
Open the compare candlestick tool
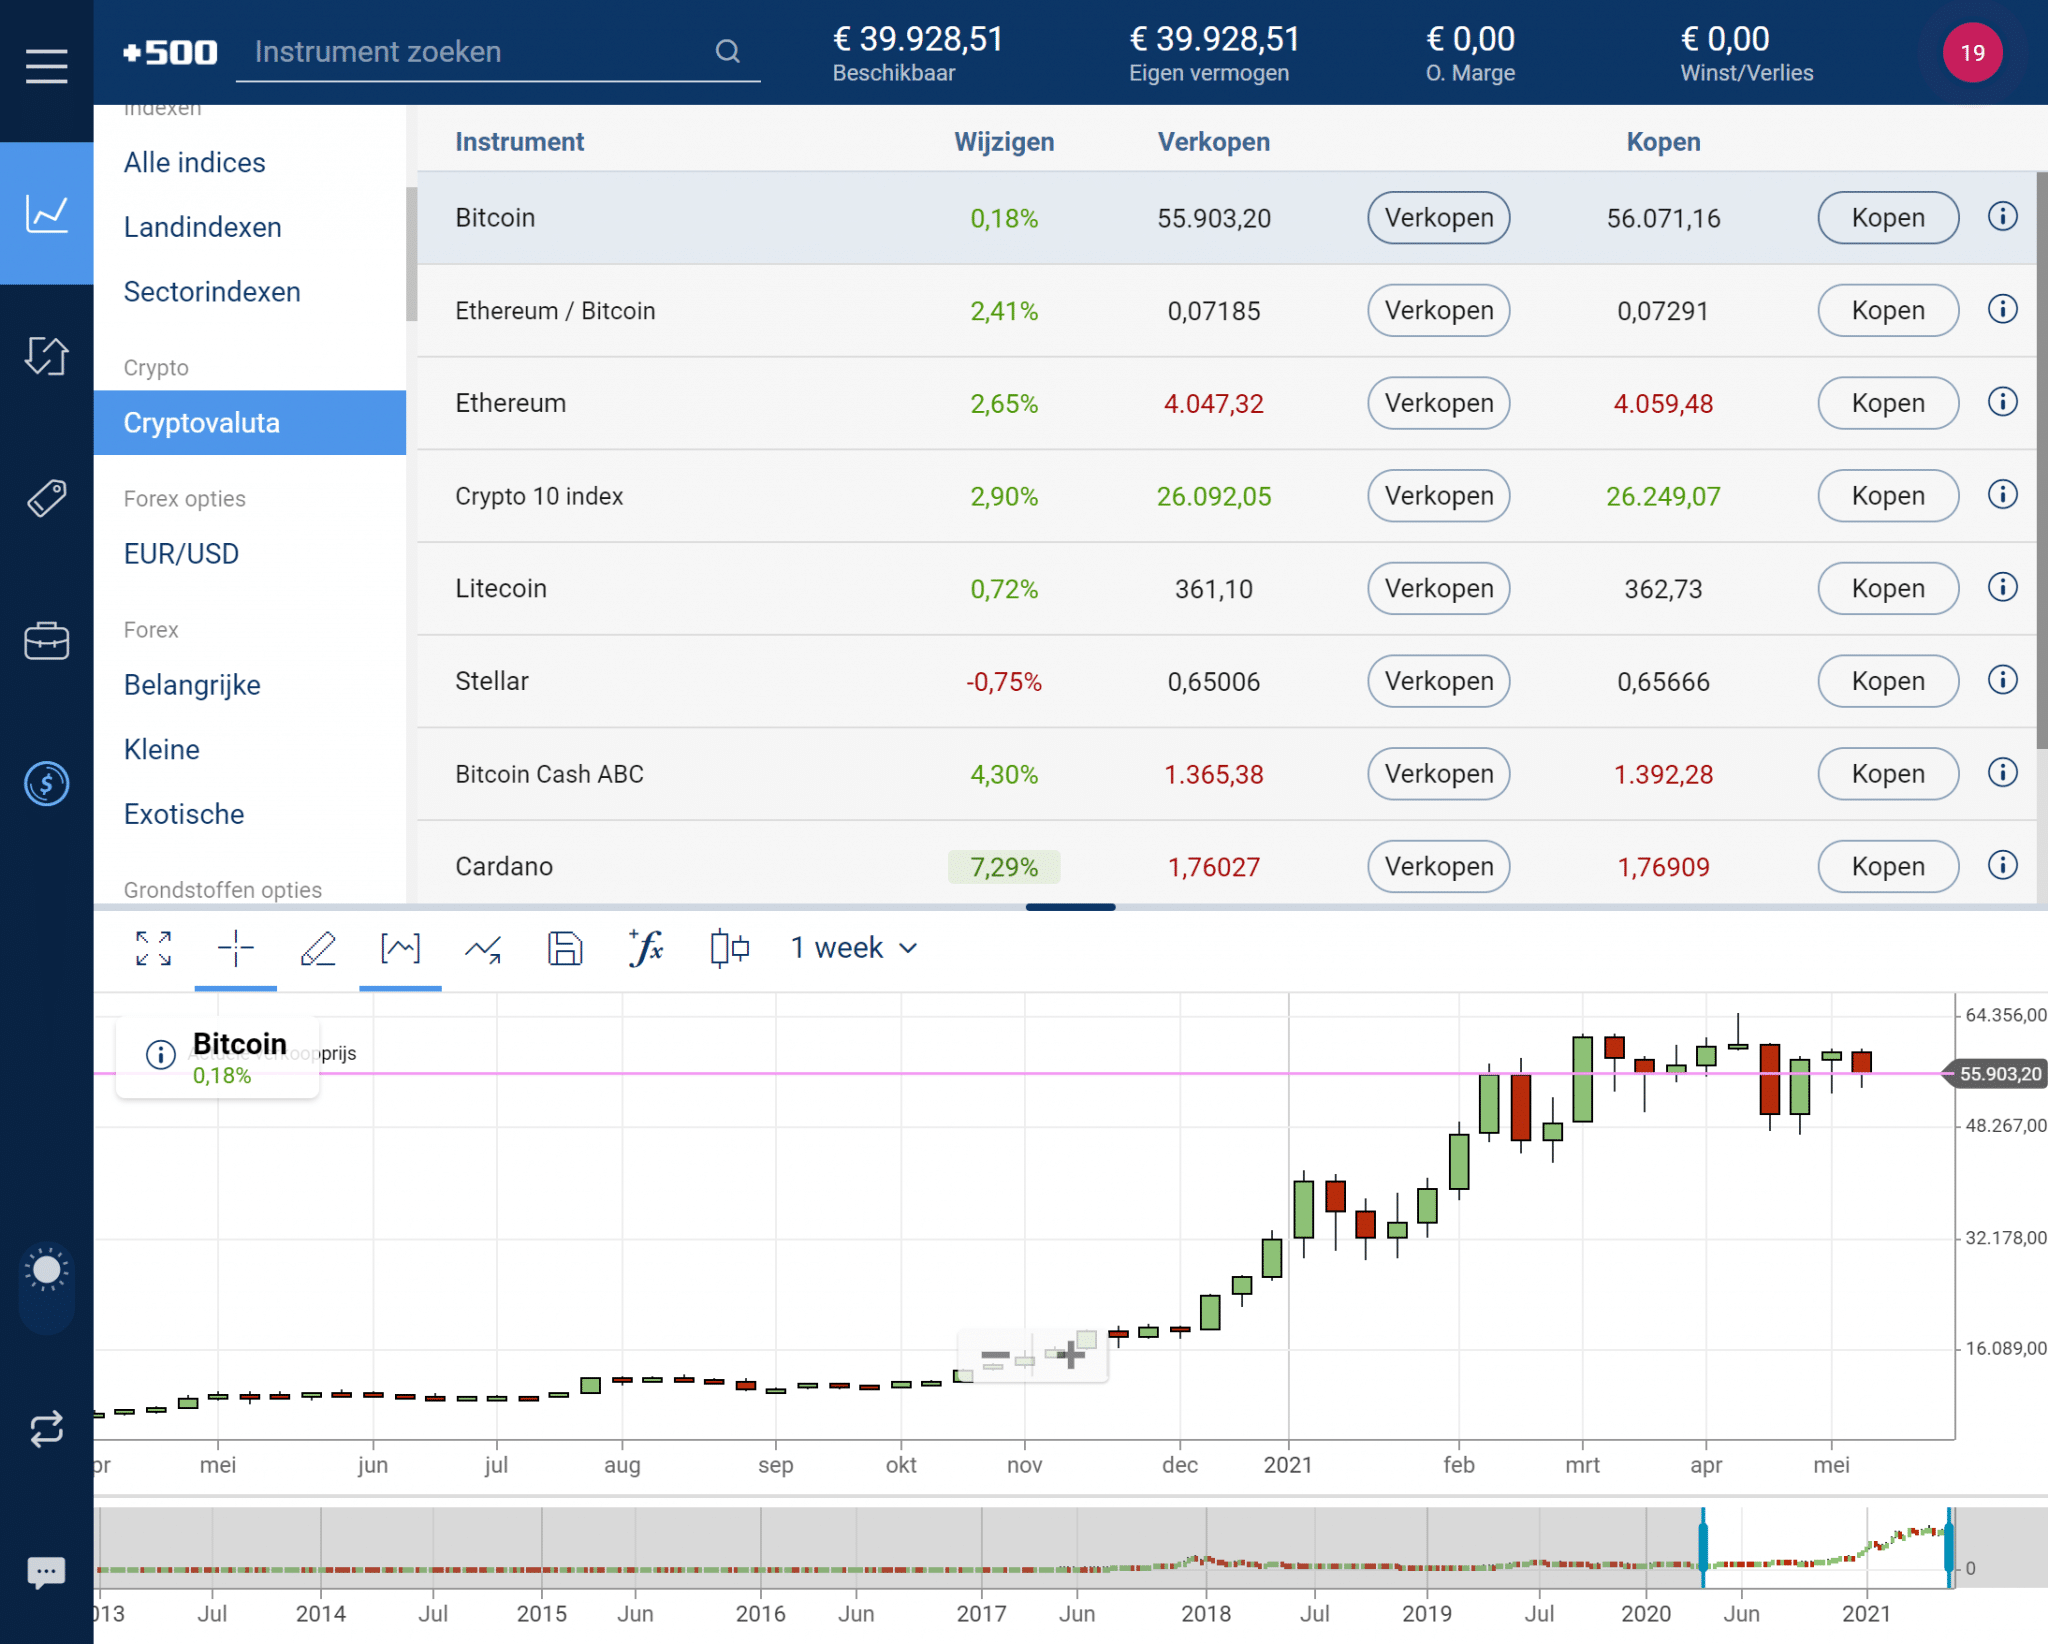click(x=729, y=948)
